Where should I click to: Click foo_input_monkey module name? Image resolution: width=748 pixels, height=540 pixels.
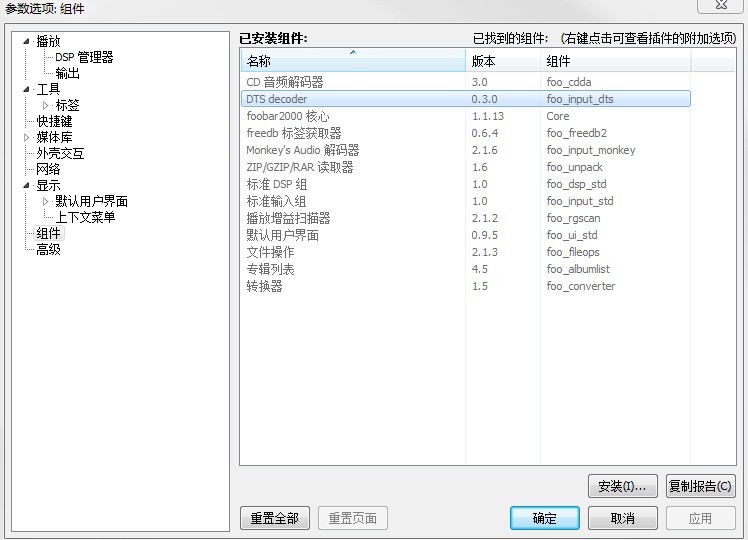click(591, 150)
